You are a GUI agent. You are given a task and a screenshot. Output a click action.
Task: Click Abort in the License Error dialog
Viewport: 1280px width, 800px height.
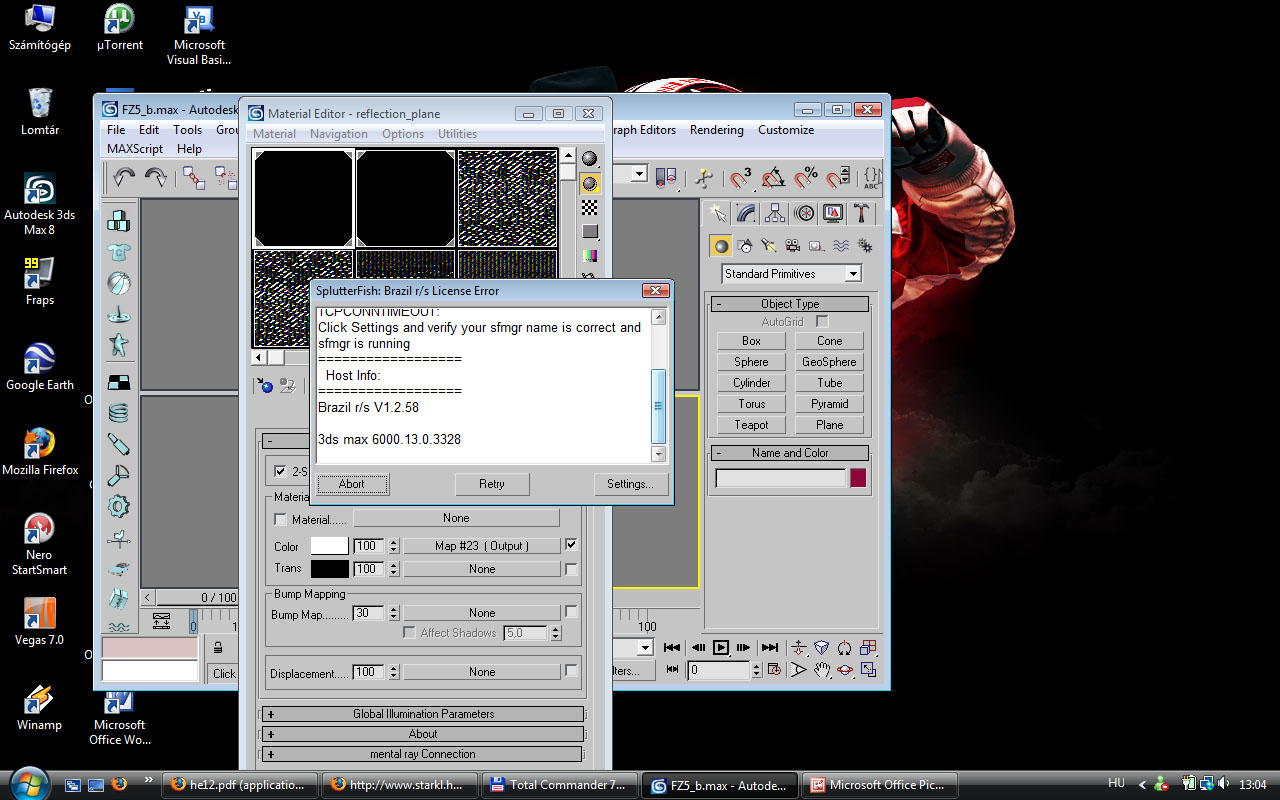(x=352, y=484)
